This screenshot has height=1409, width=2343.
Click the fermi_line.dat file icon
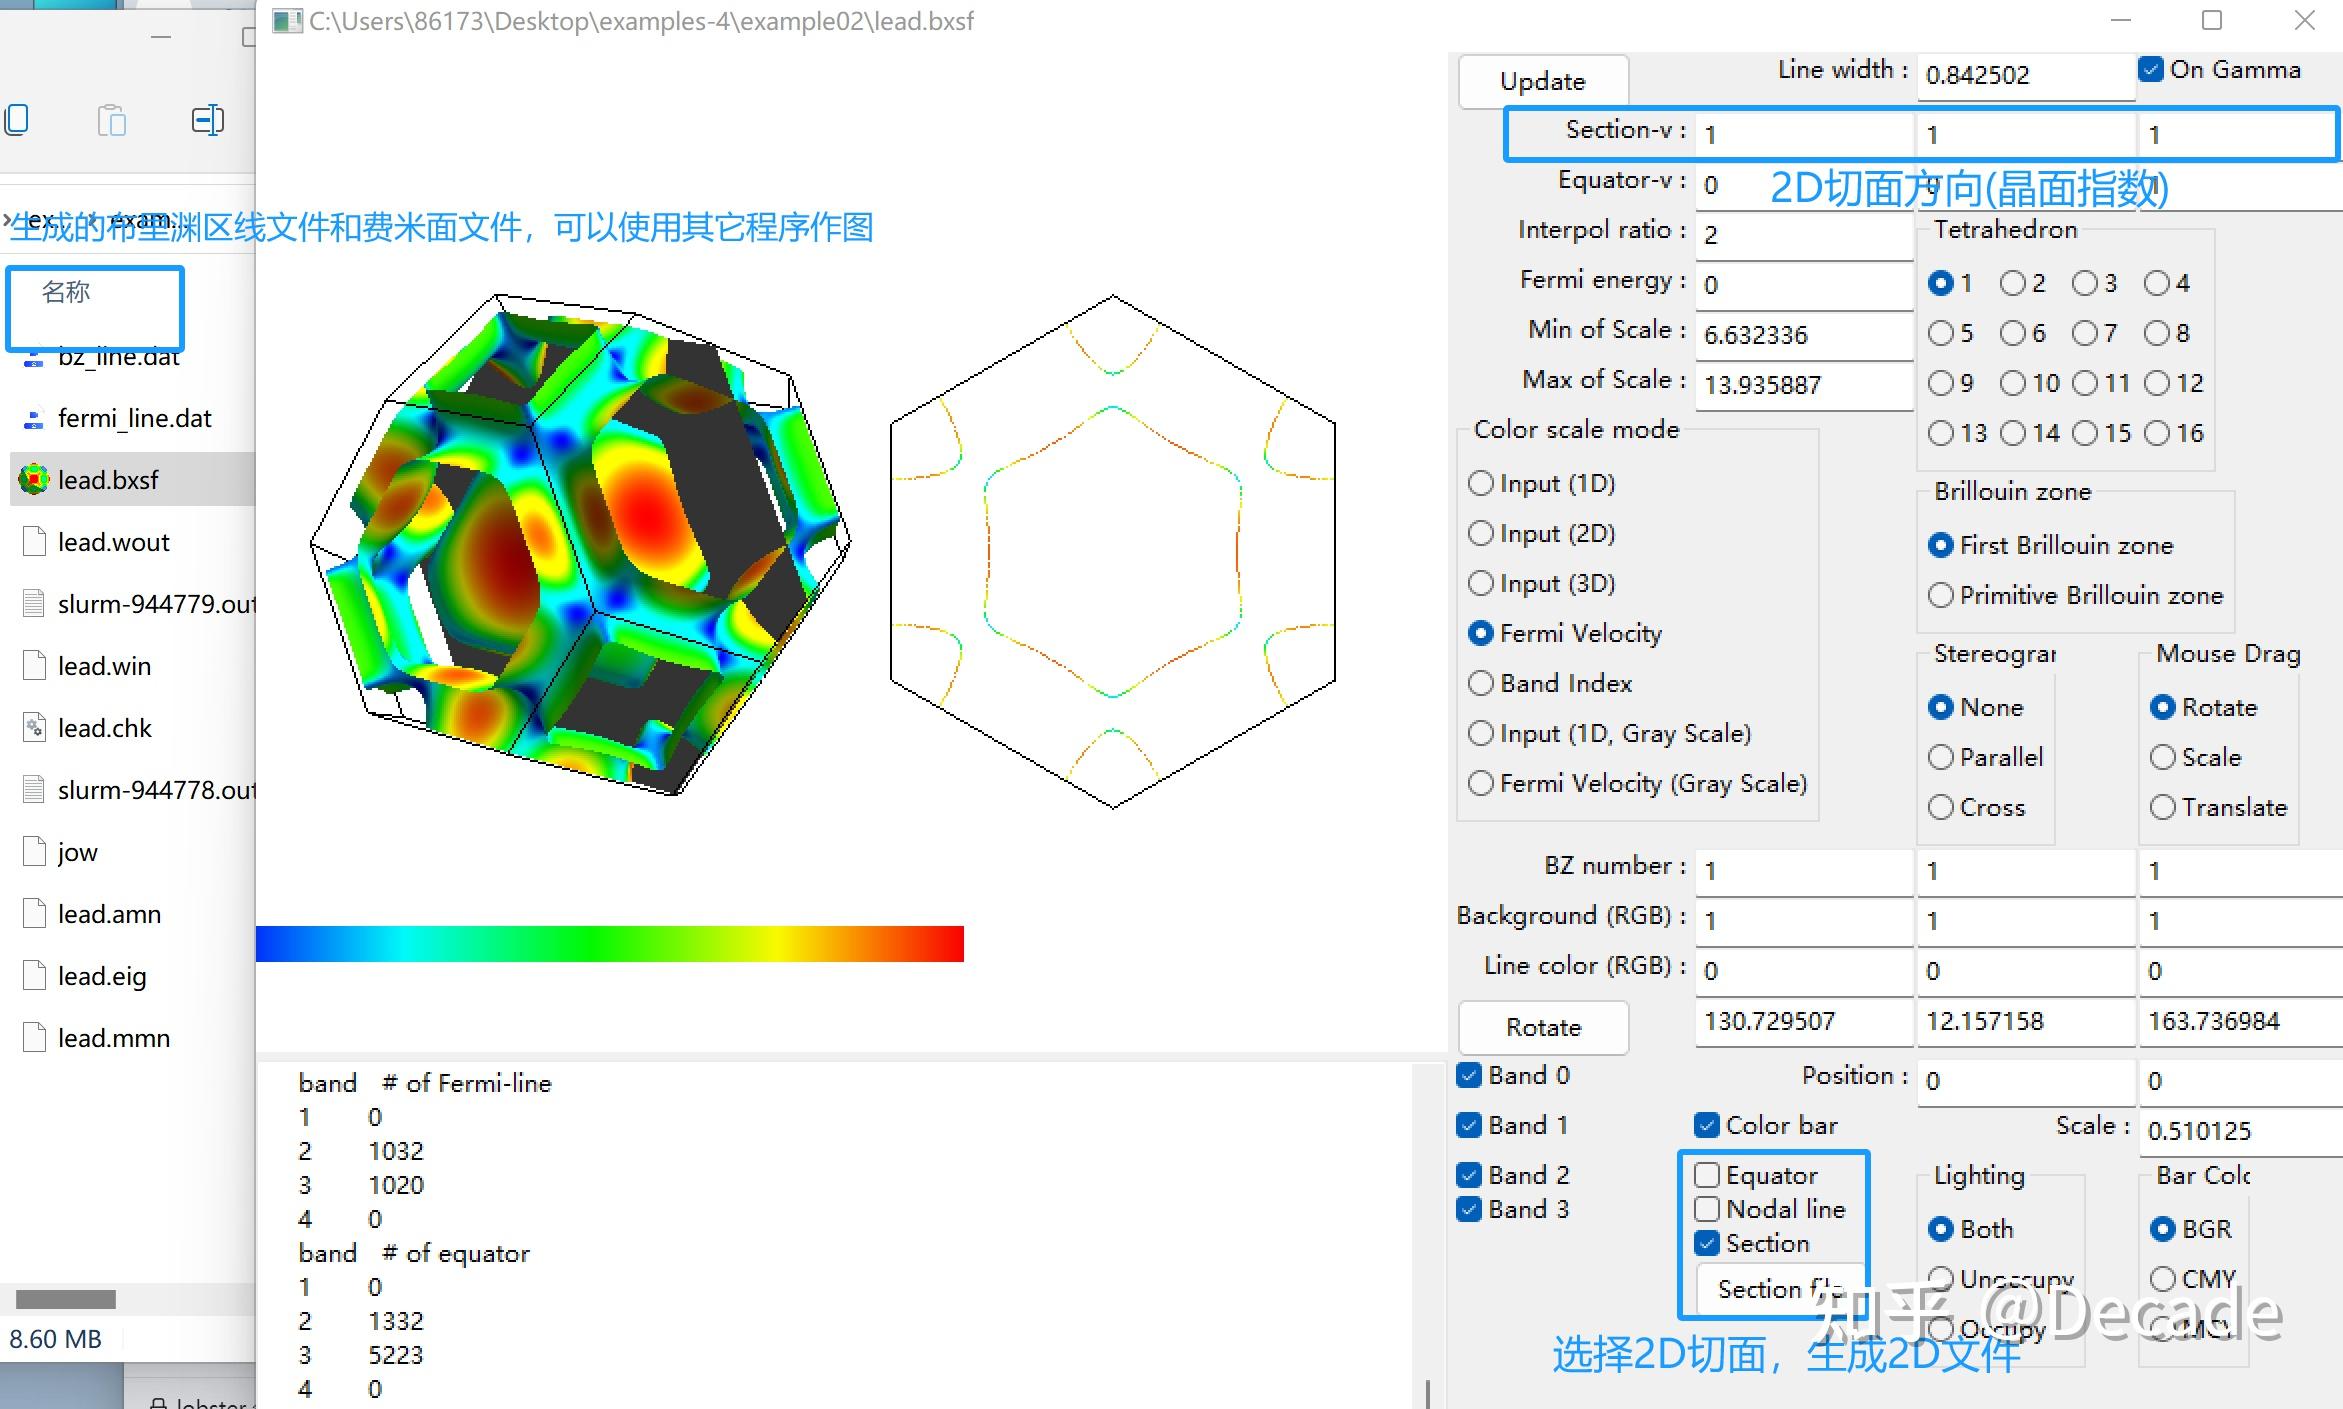click(x=34, y=419)
